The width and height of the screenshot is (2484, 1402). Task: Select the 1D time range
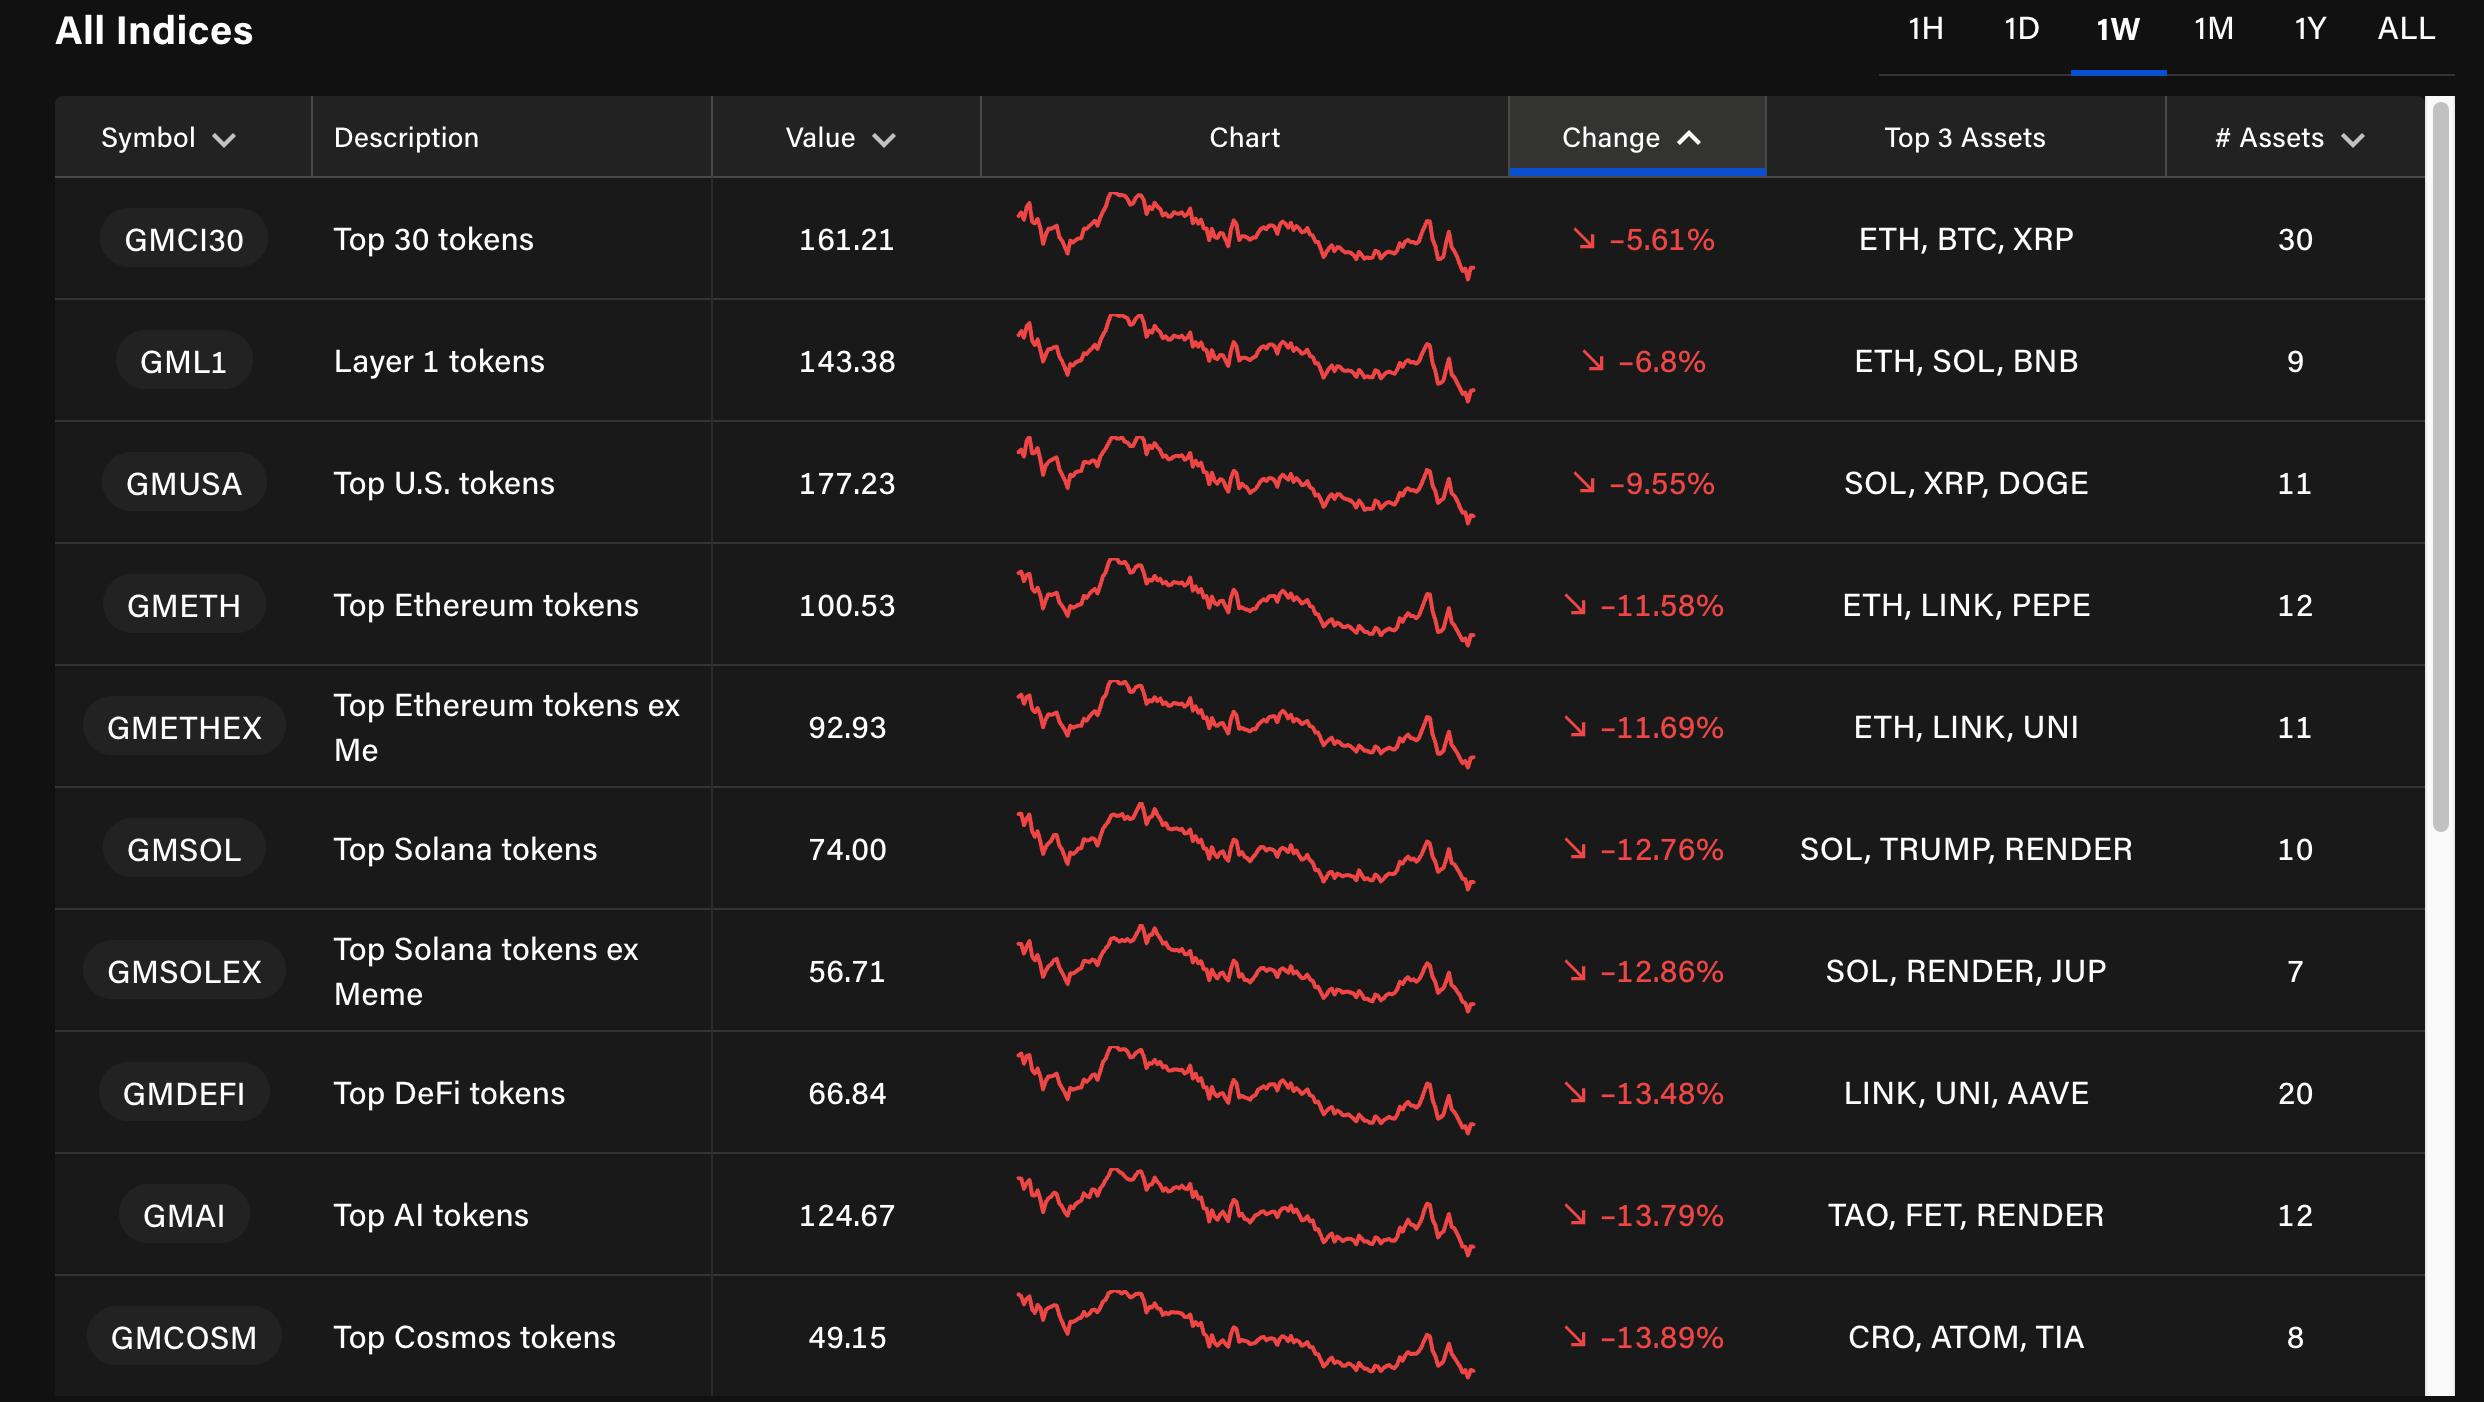(x=2021, y=30)
